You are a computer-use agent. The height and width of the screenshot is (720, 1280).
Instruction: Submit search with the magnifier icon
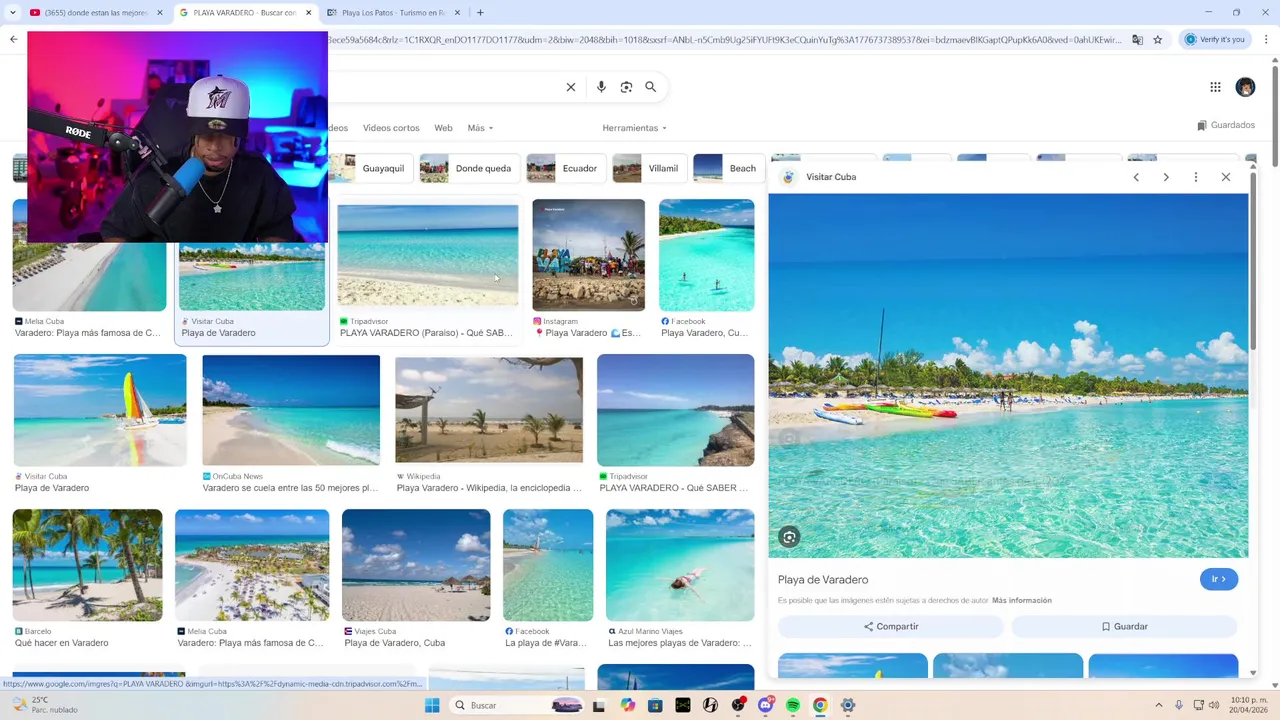pos(651,87)
